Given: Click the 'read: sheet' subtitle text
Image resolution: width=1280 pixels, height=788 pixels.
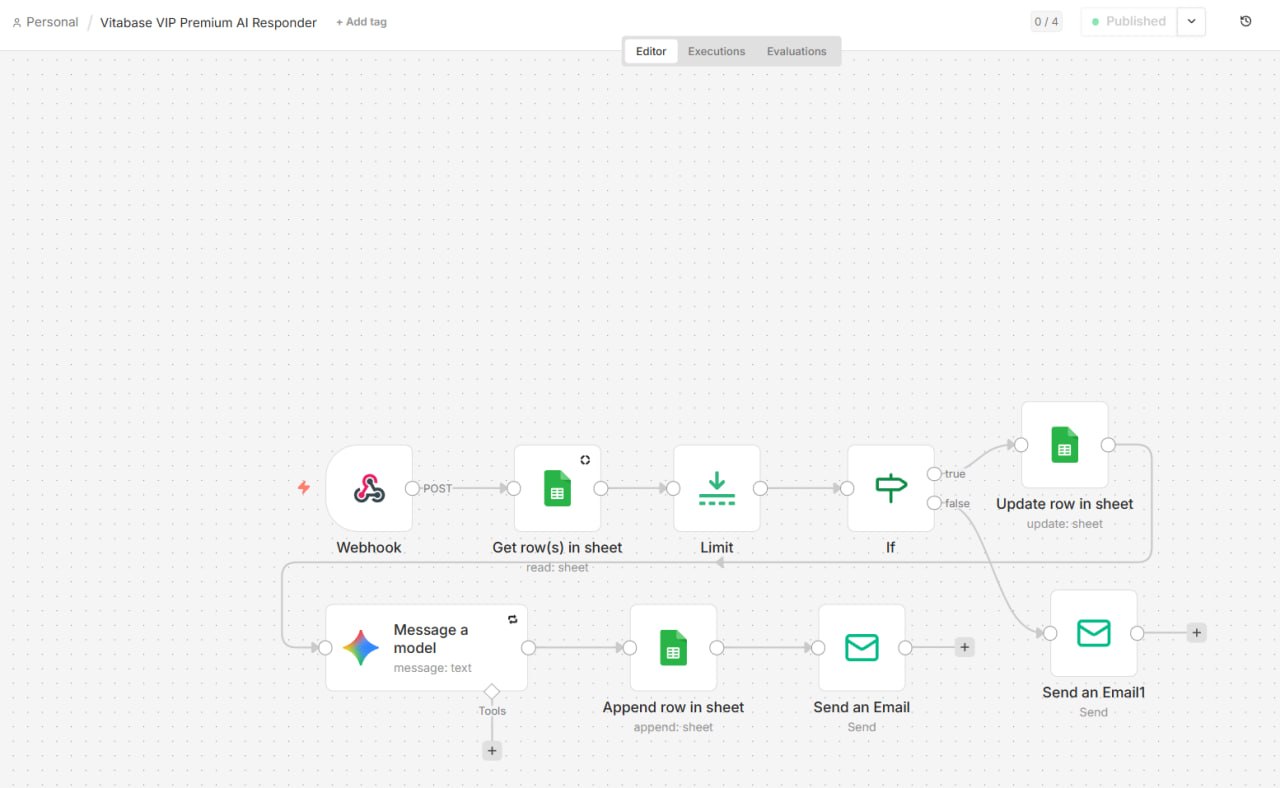Looking at the screenshot, I should [x=557, y=567].
